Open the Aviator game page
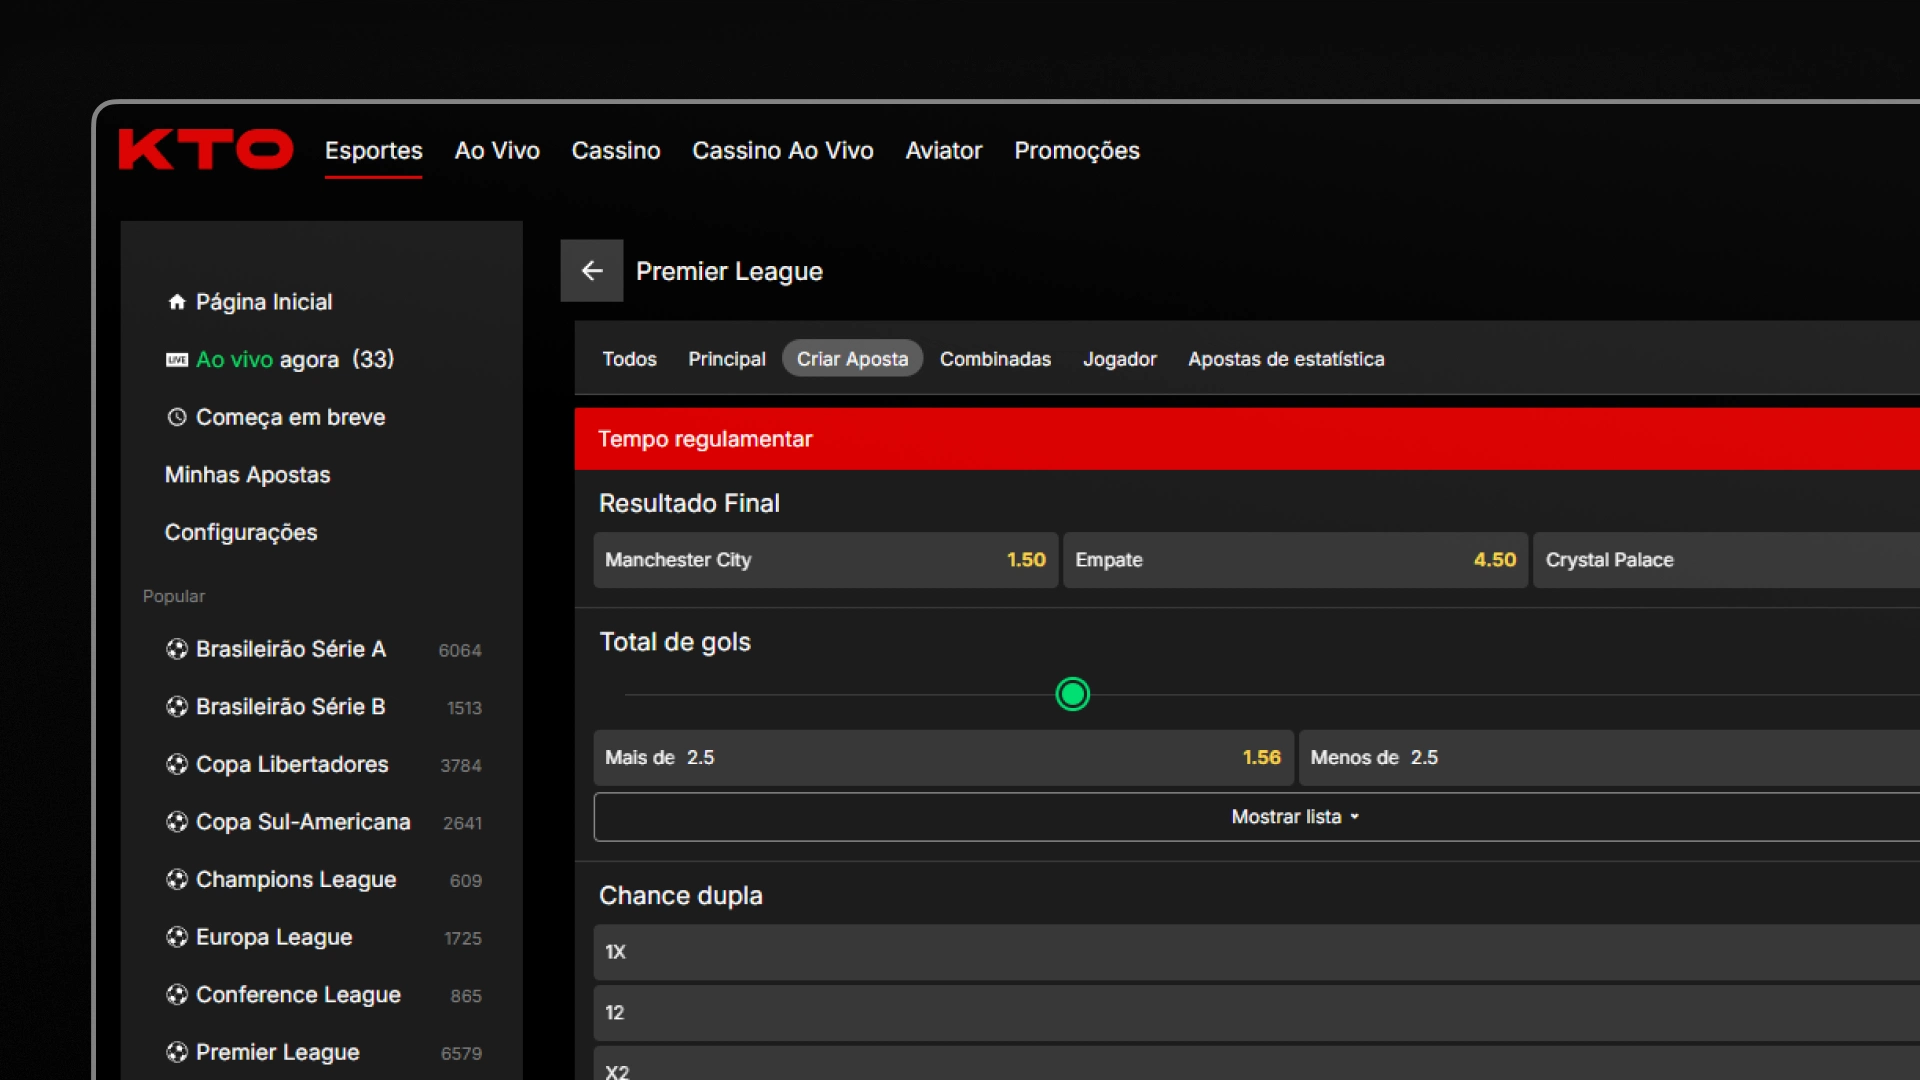This screenshot has width=1920, height=1080. click(944, 151)
